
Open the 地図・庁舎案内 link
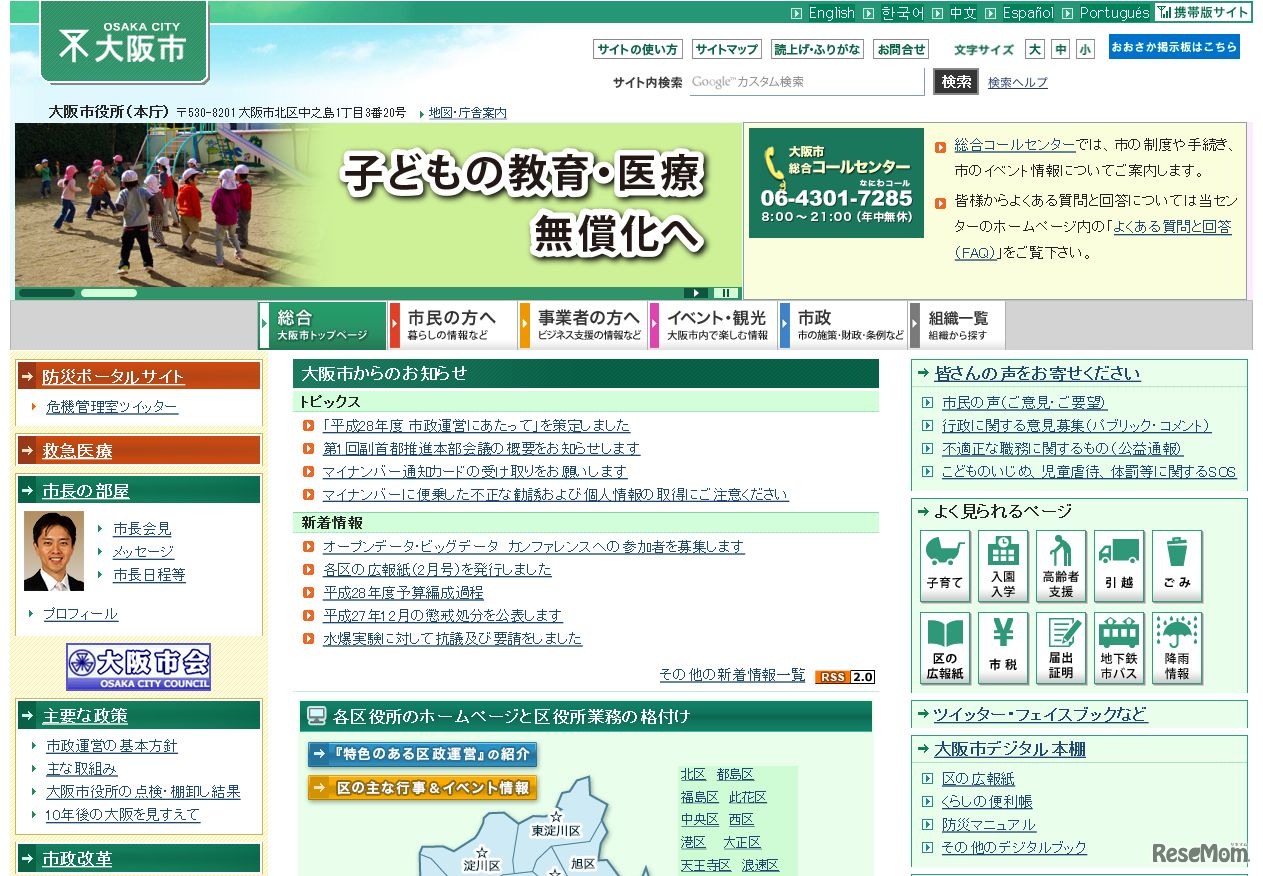pyautogui.click(x=467, y=113)
